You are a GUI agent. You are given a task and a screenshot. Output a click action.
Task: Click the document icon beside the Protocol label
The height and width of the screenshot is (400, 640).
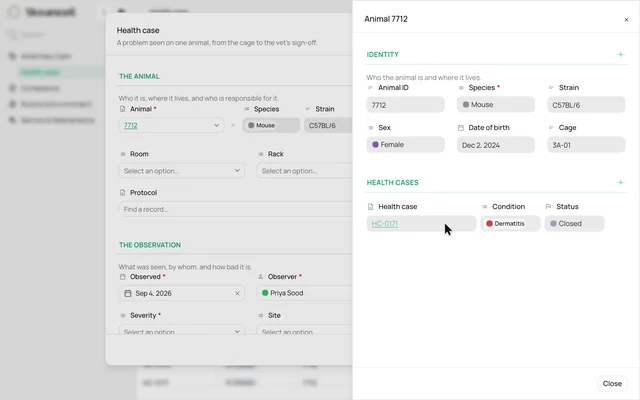[122, 193]
